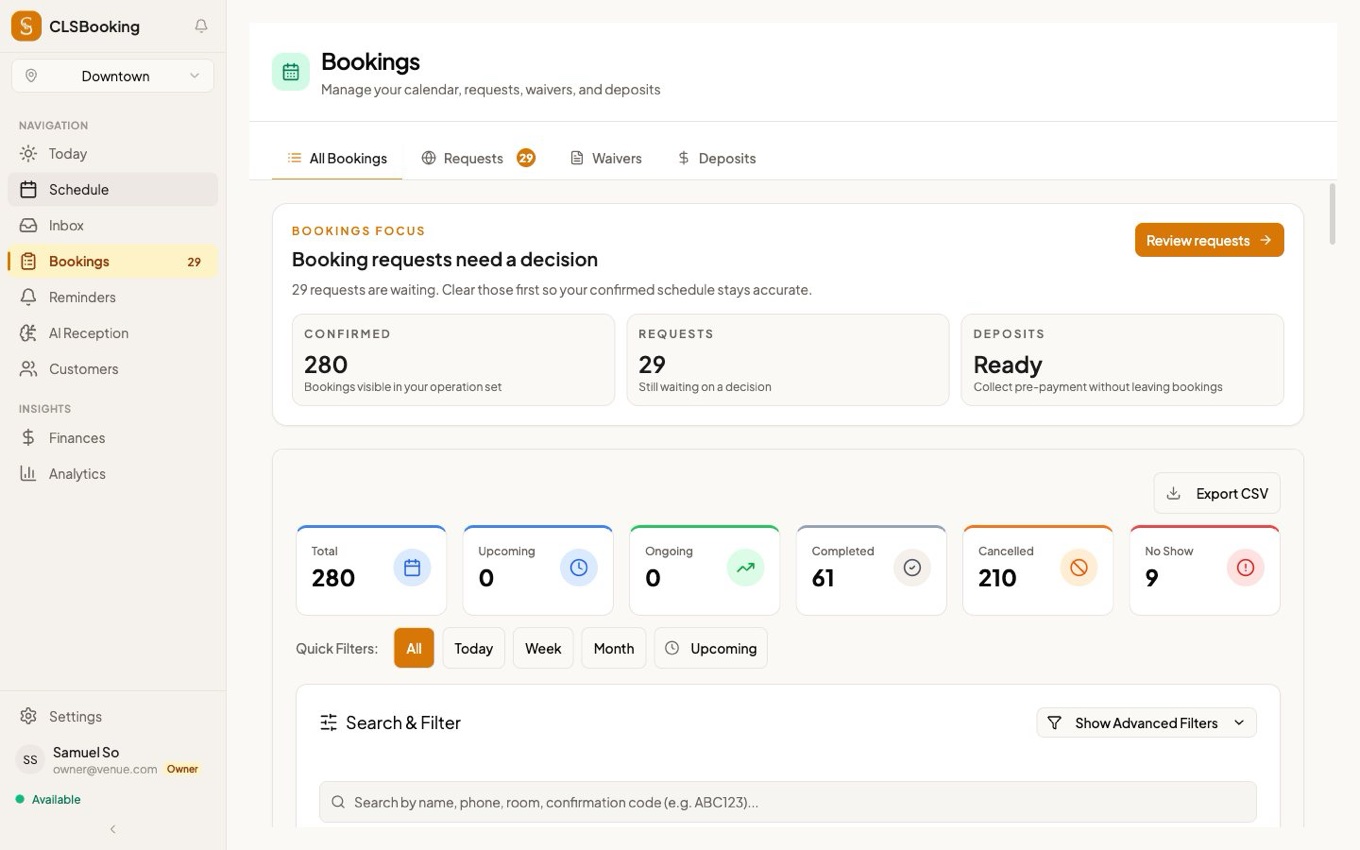The width and height of the screenshot is (1360, 850).
Task: Click the Review requests button
Action: [x=1209, y=240]
